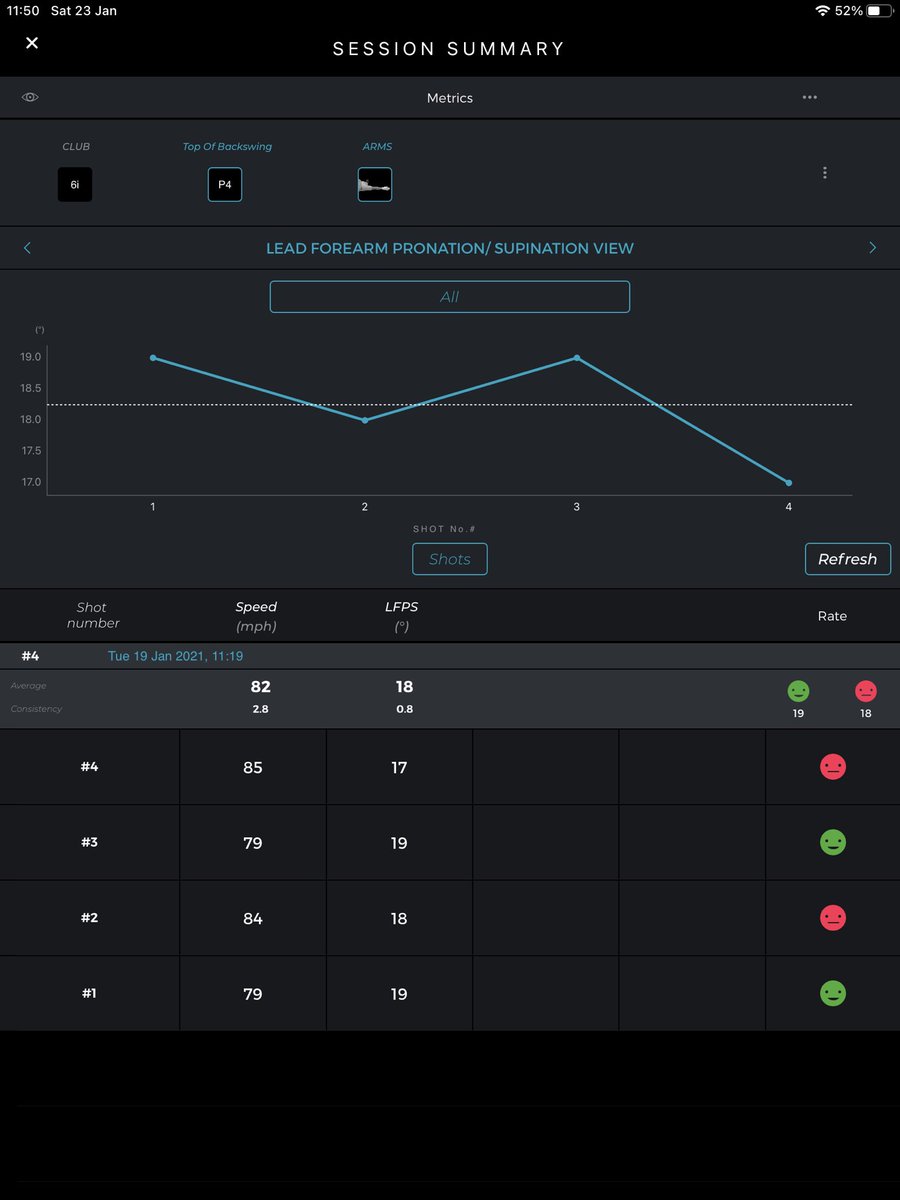Viewport: 900px width, 1200px height.
Task: Open the vertical more options menu
Action: pos(824,173)
